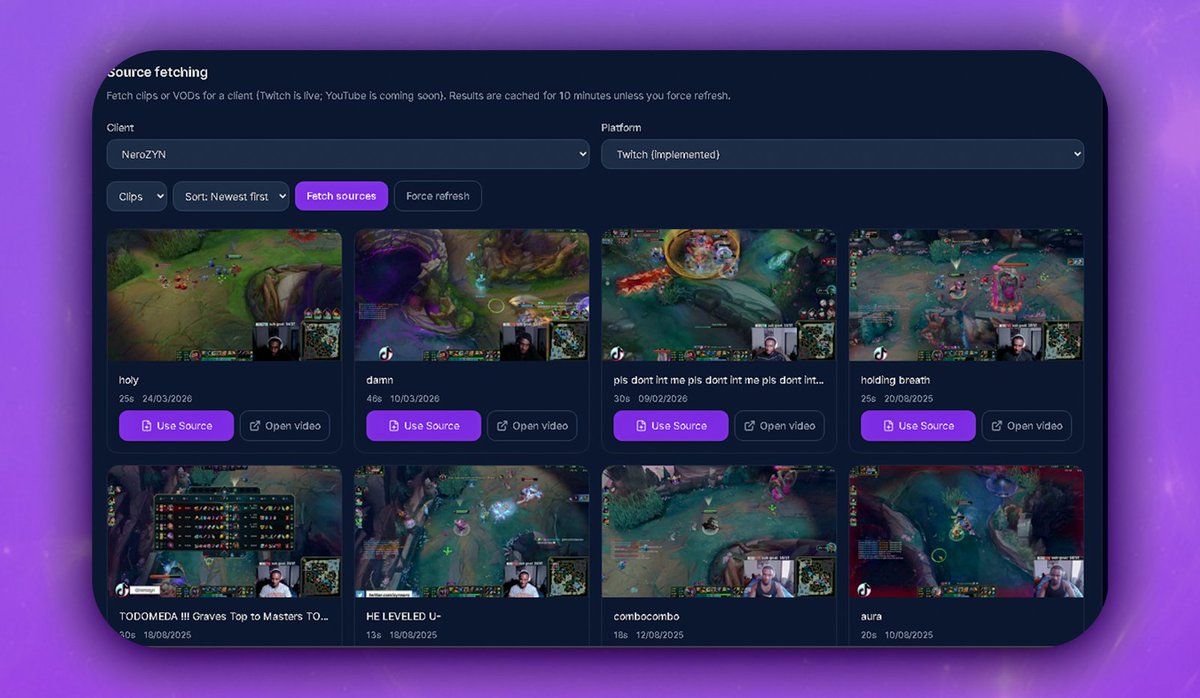
Task: Use Source for 'pls dont int me' clip
Action: pos(671,426)
